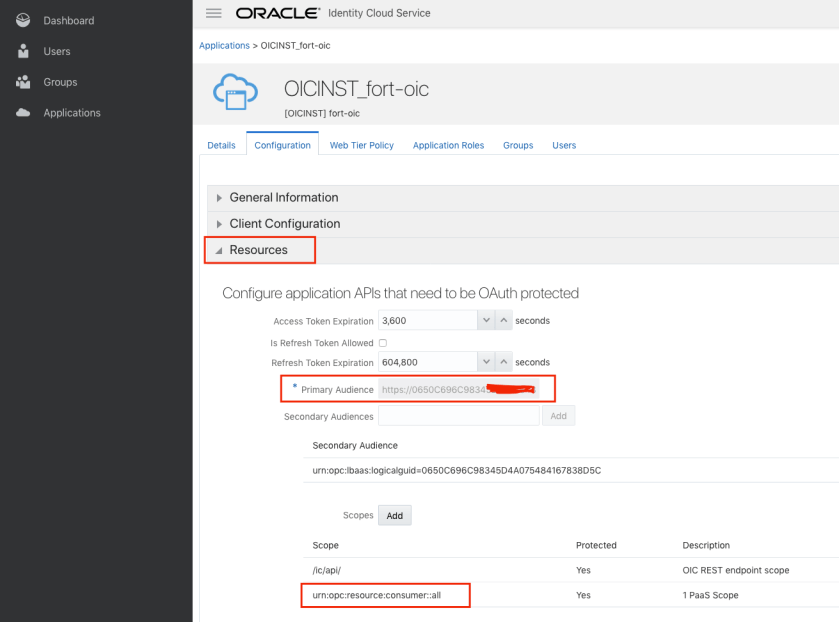Expand the Client Configuration section

pyautogui.click(x=284, y=224)
